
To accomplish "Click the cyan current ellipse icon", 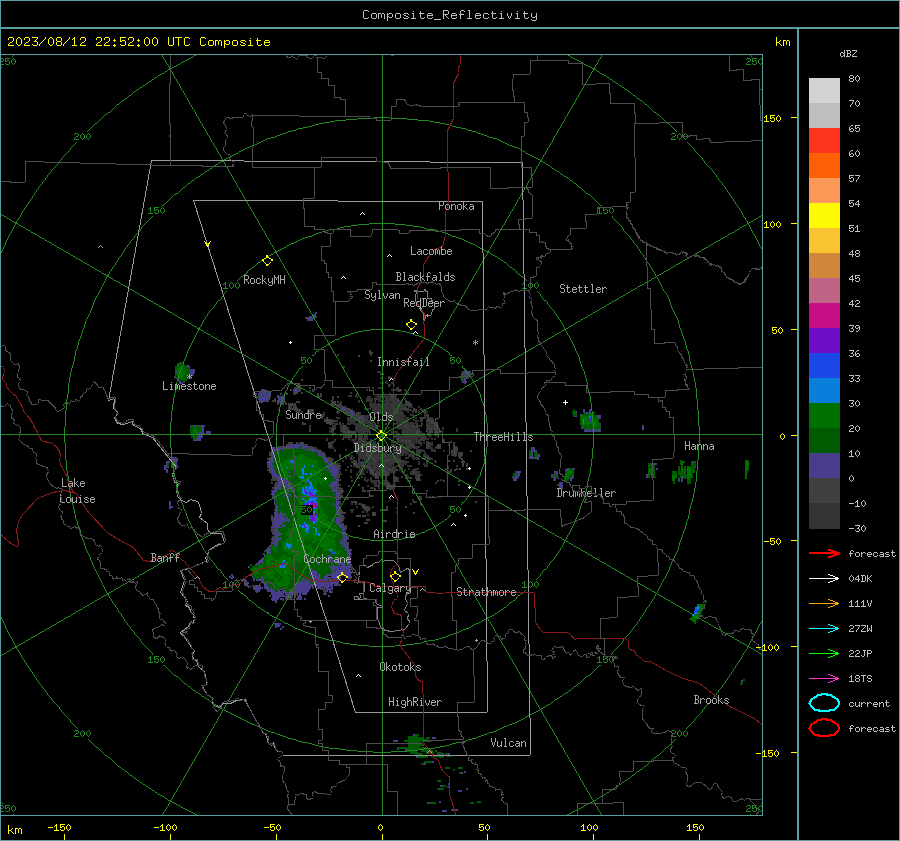I will [824, 703].
